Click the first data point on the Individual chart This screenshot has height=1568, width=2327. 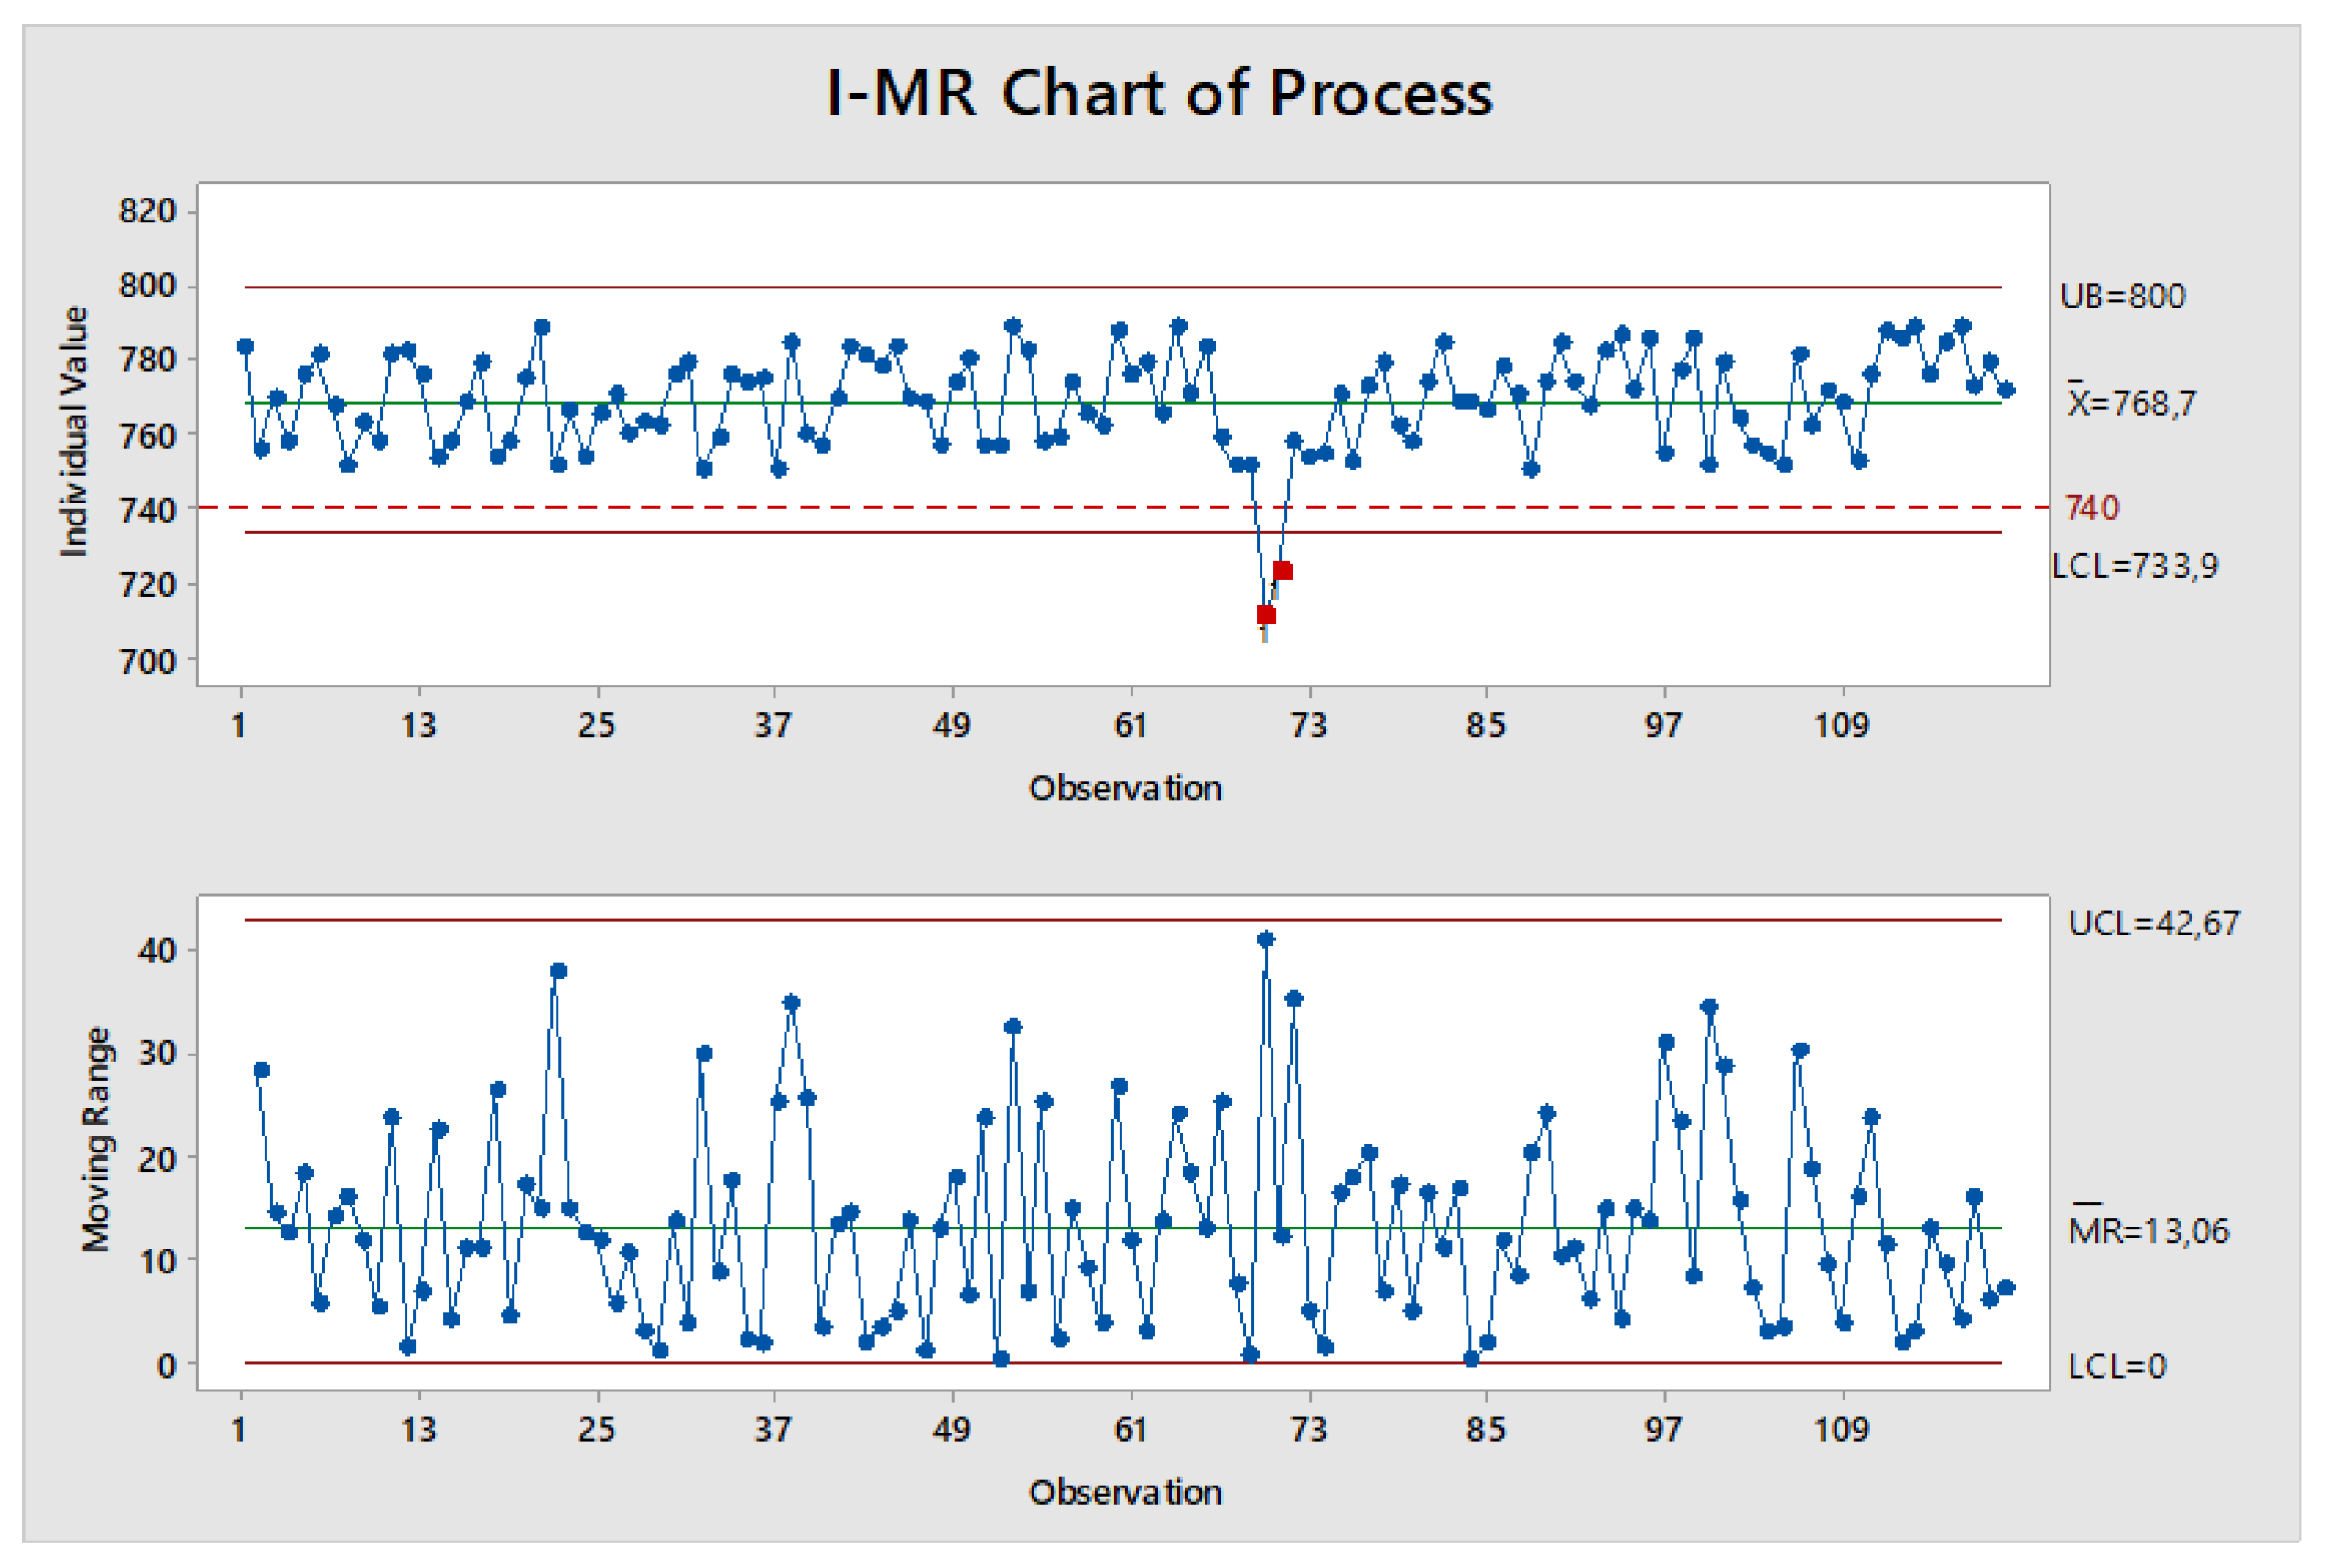click(x=246, y=346)
